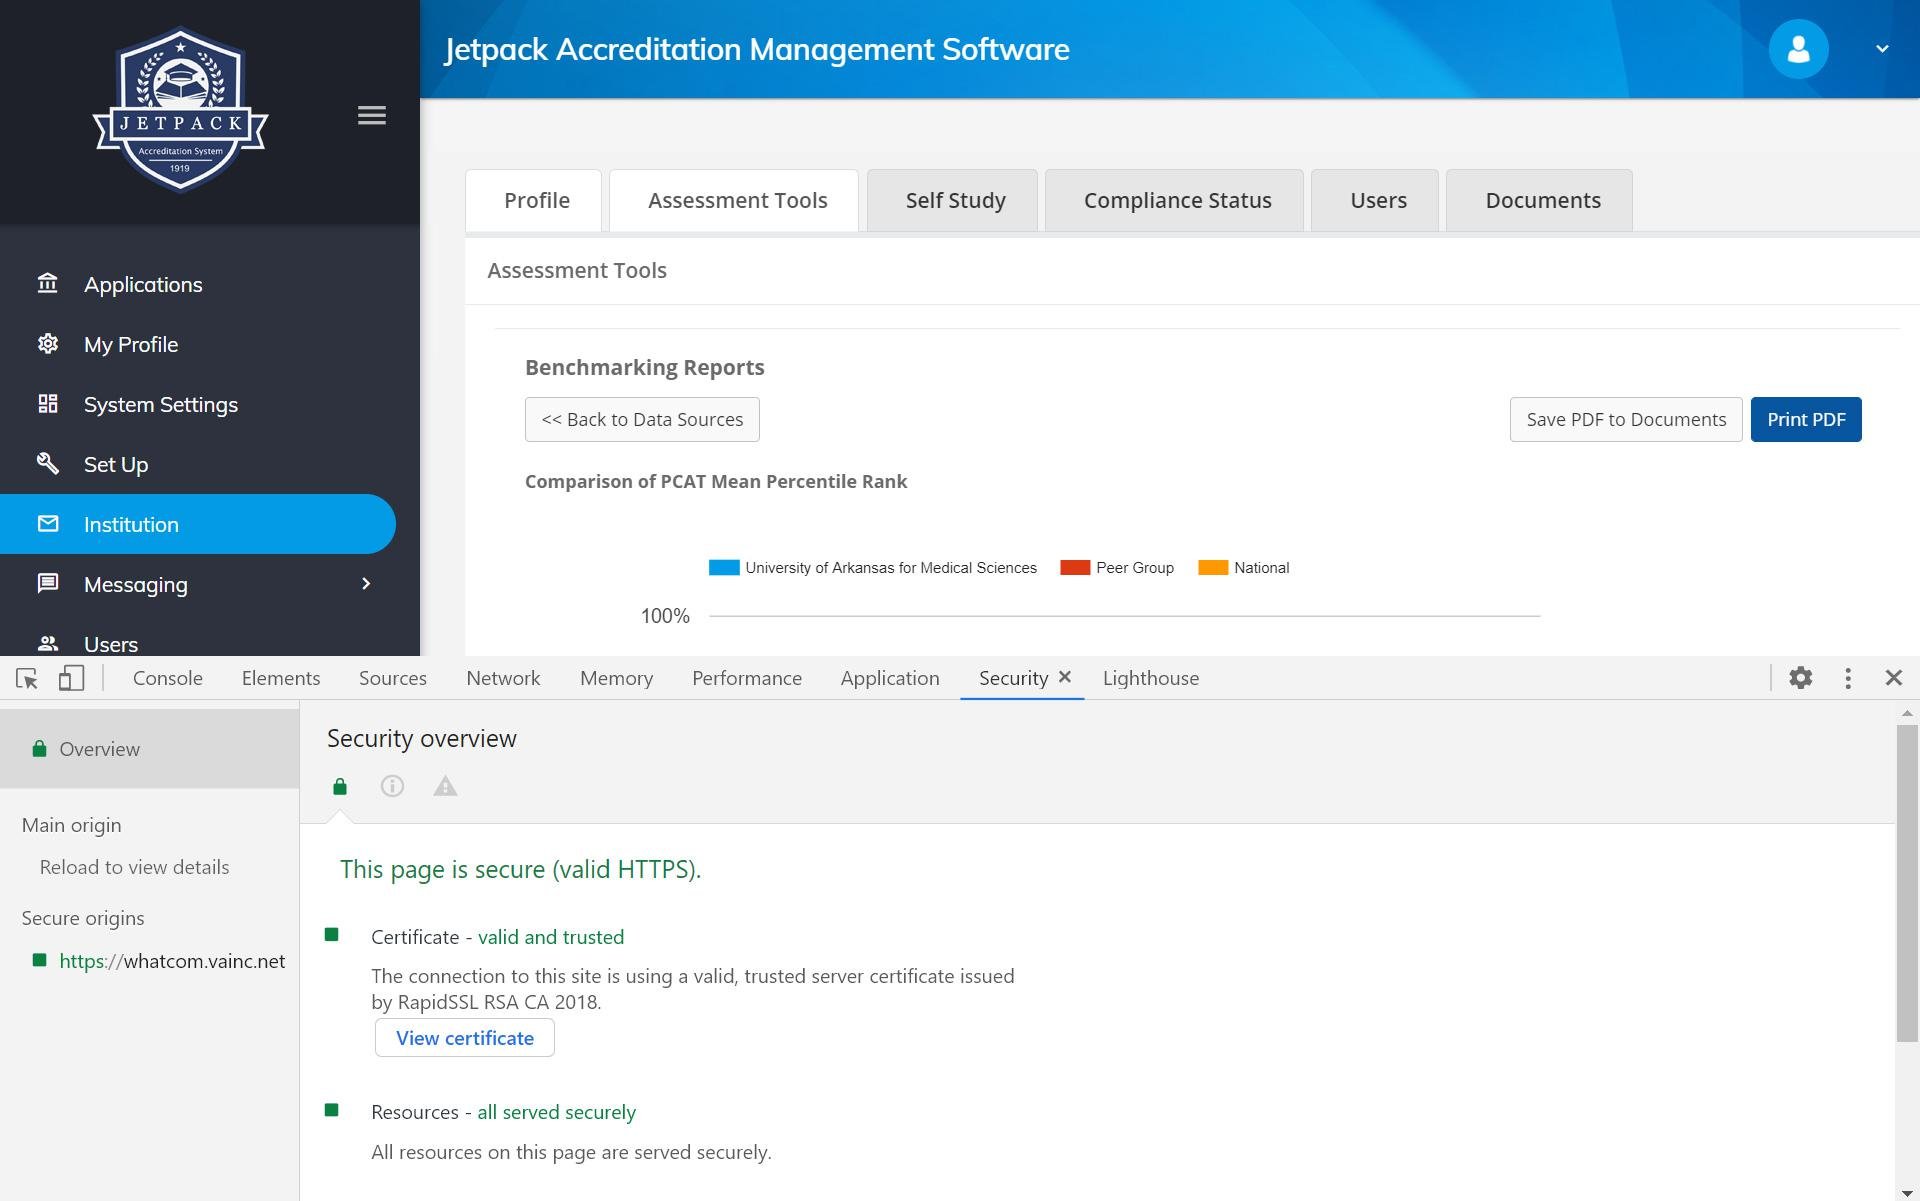This screenshot has width=1920, height=1201.
Task: Click the Print PDF button
Action: click(x=1805, y=420)
